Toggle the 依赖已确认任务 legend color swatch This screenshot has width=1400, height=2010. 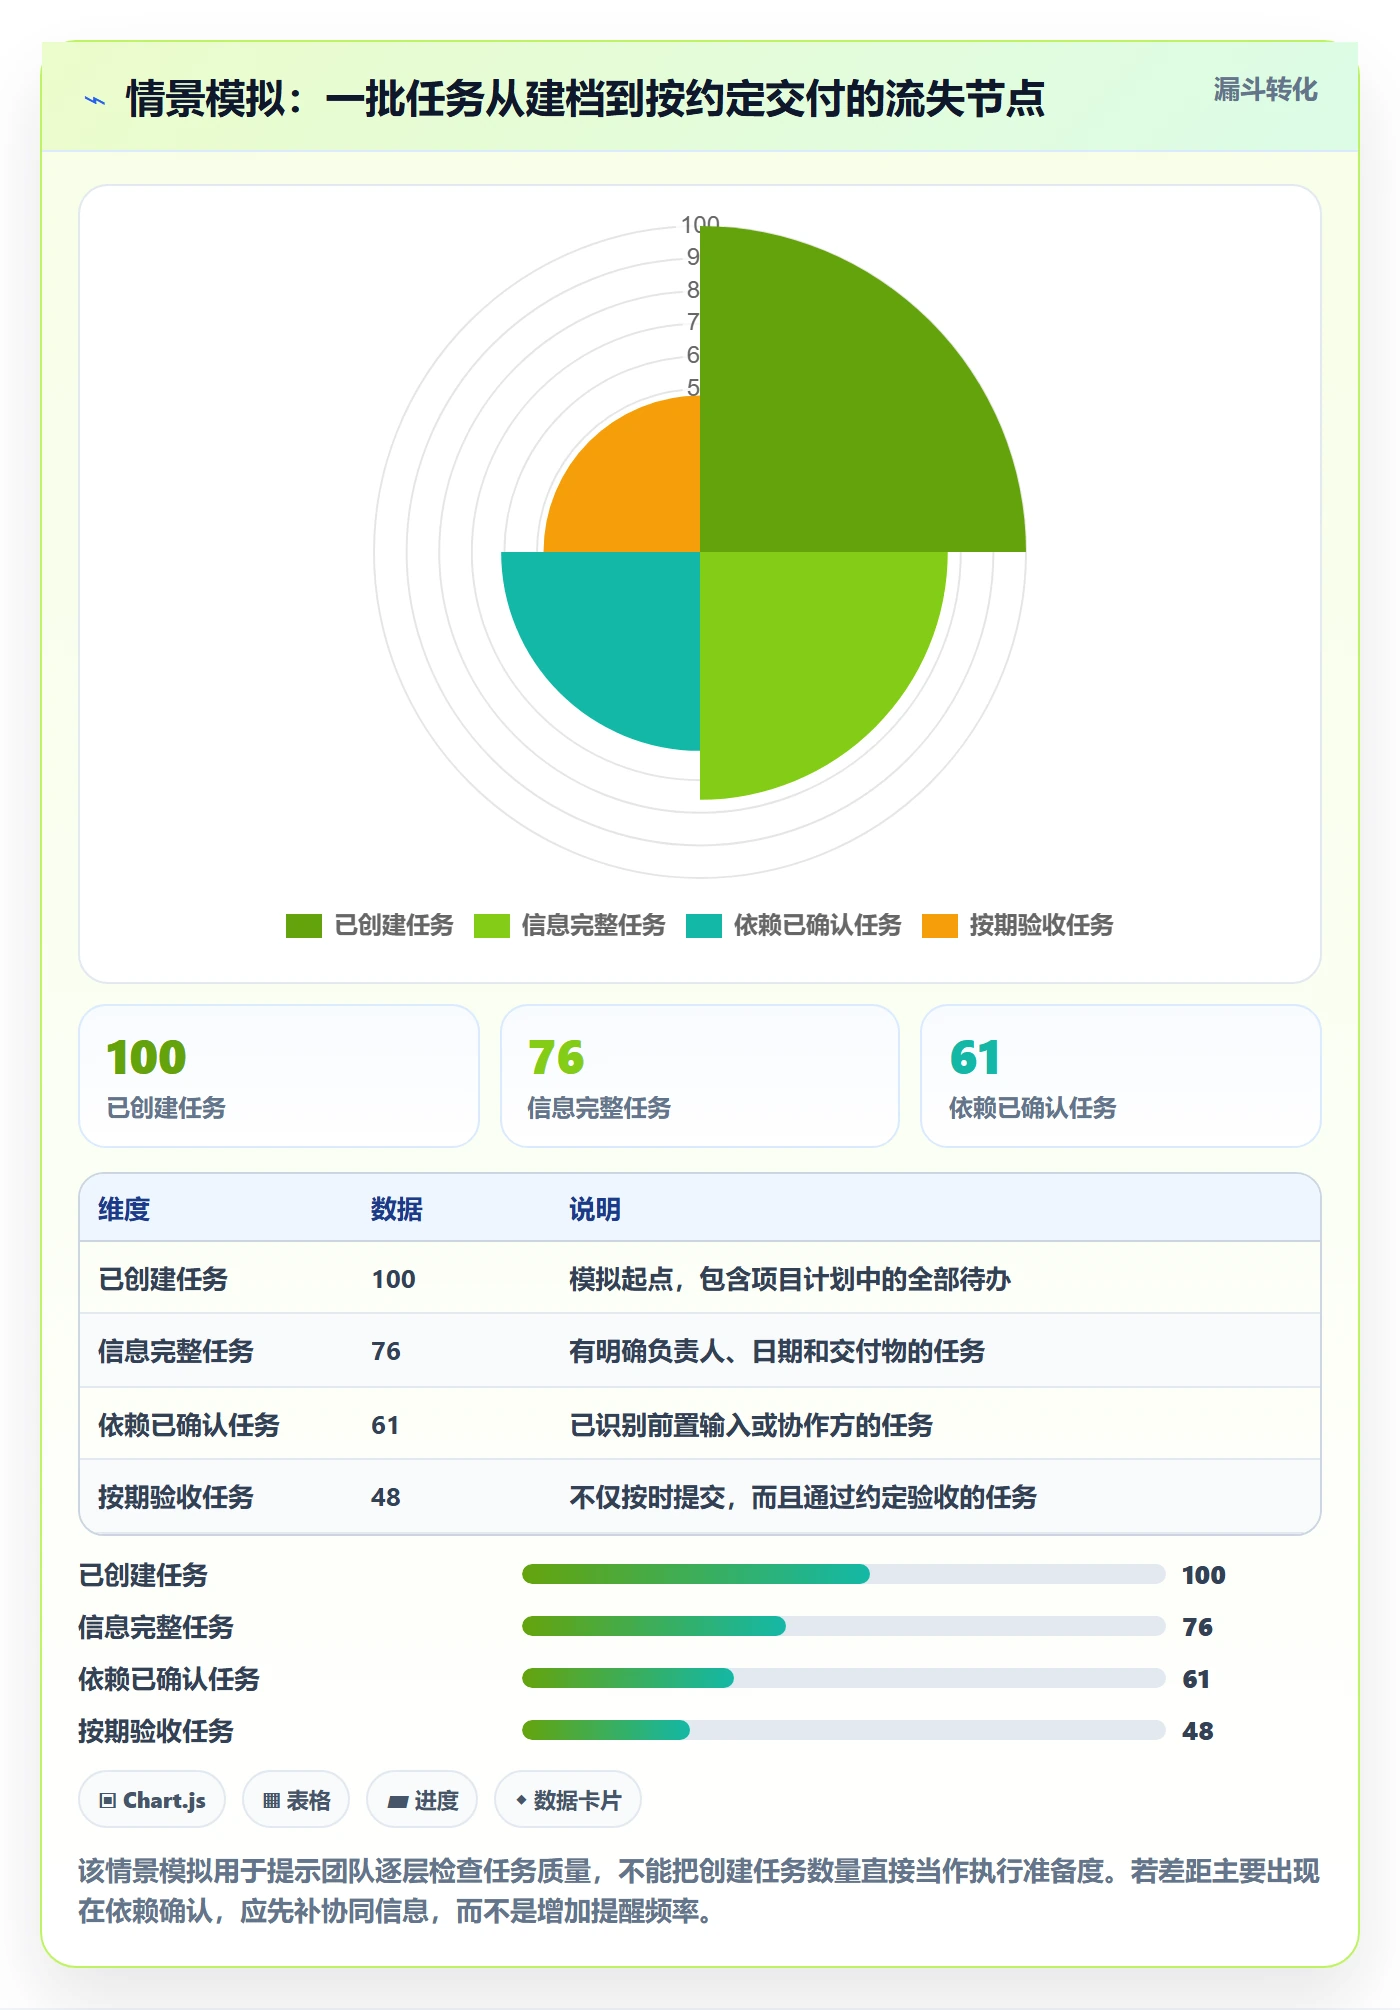(x=704, y=926)
